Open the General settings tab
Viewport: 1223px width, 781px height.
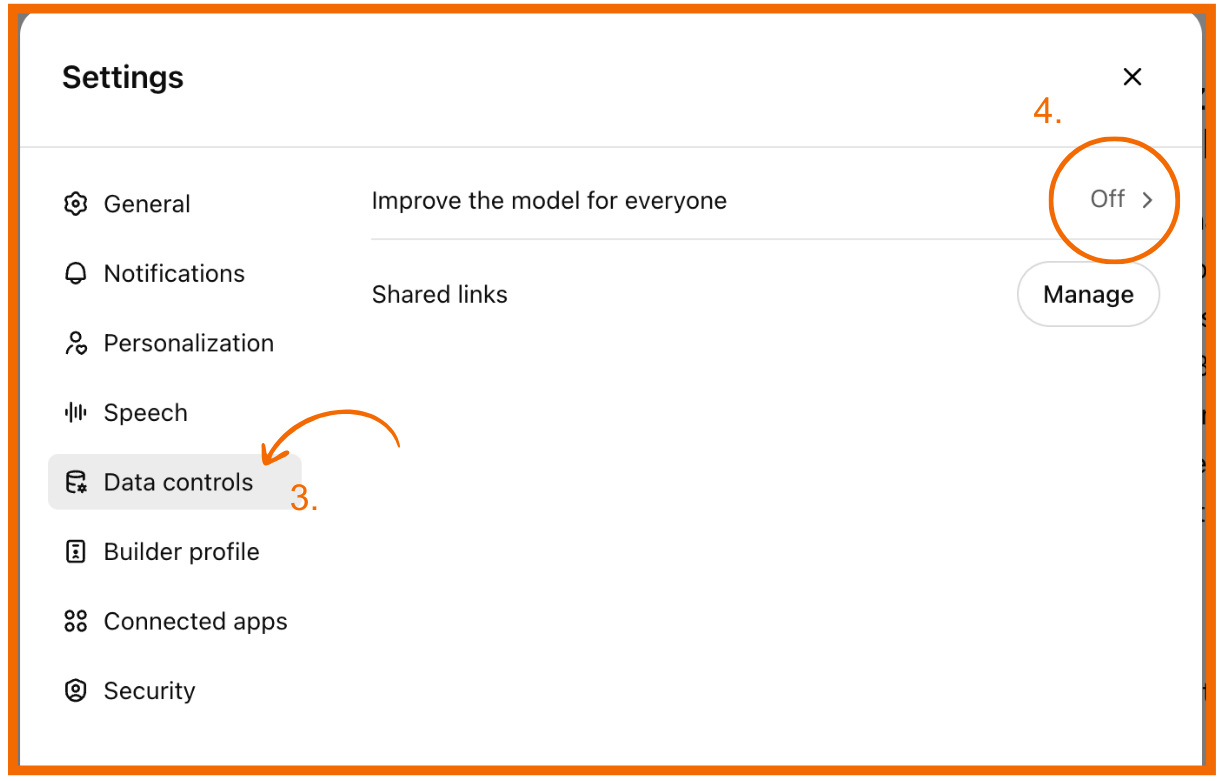(x=147, y=204)
